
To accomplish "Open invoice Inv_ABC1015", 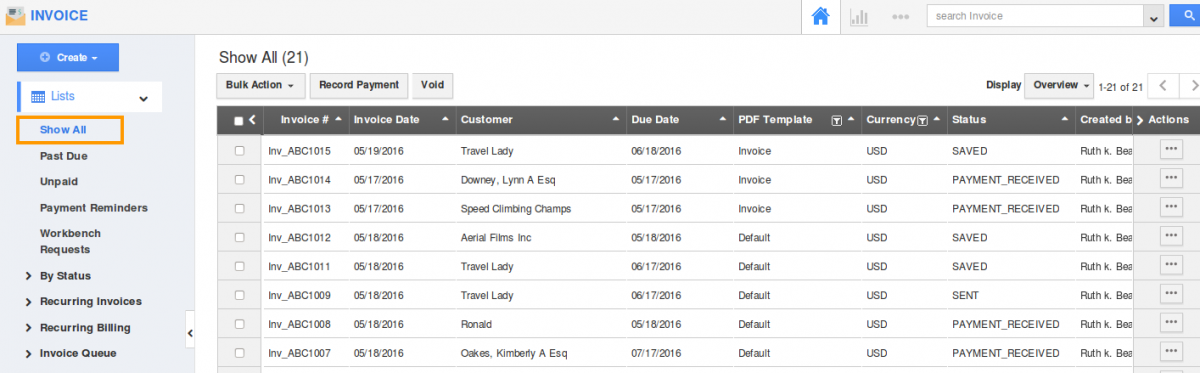I will pos(299,151).
